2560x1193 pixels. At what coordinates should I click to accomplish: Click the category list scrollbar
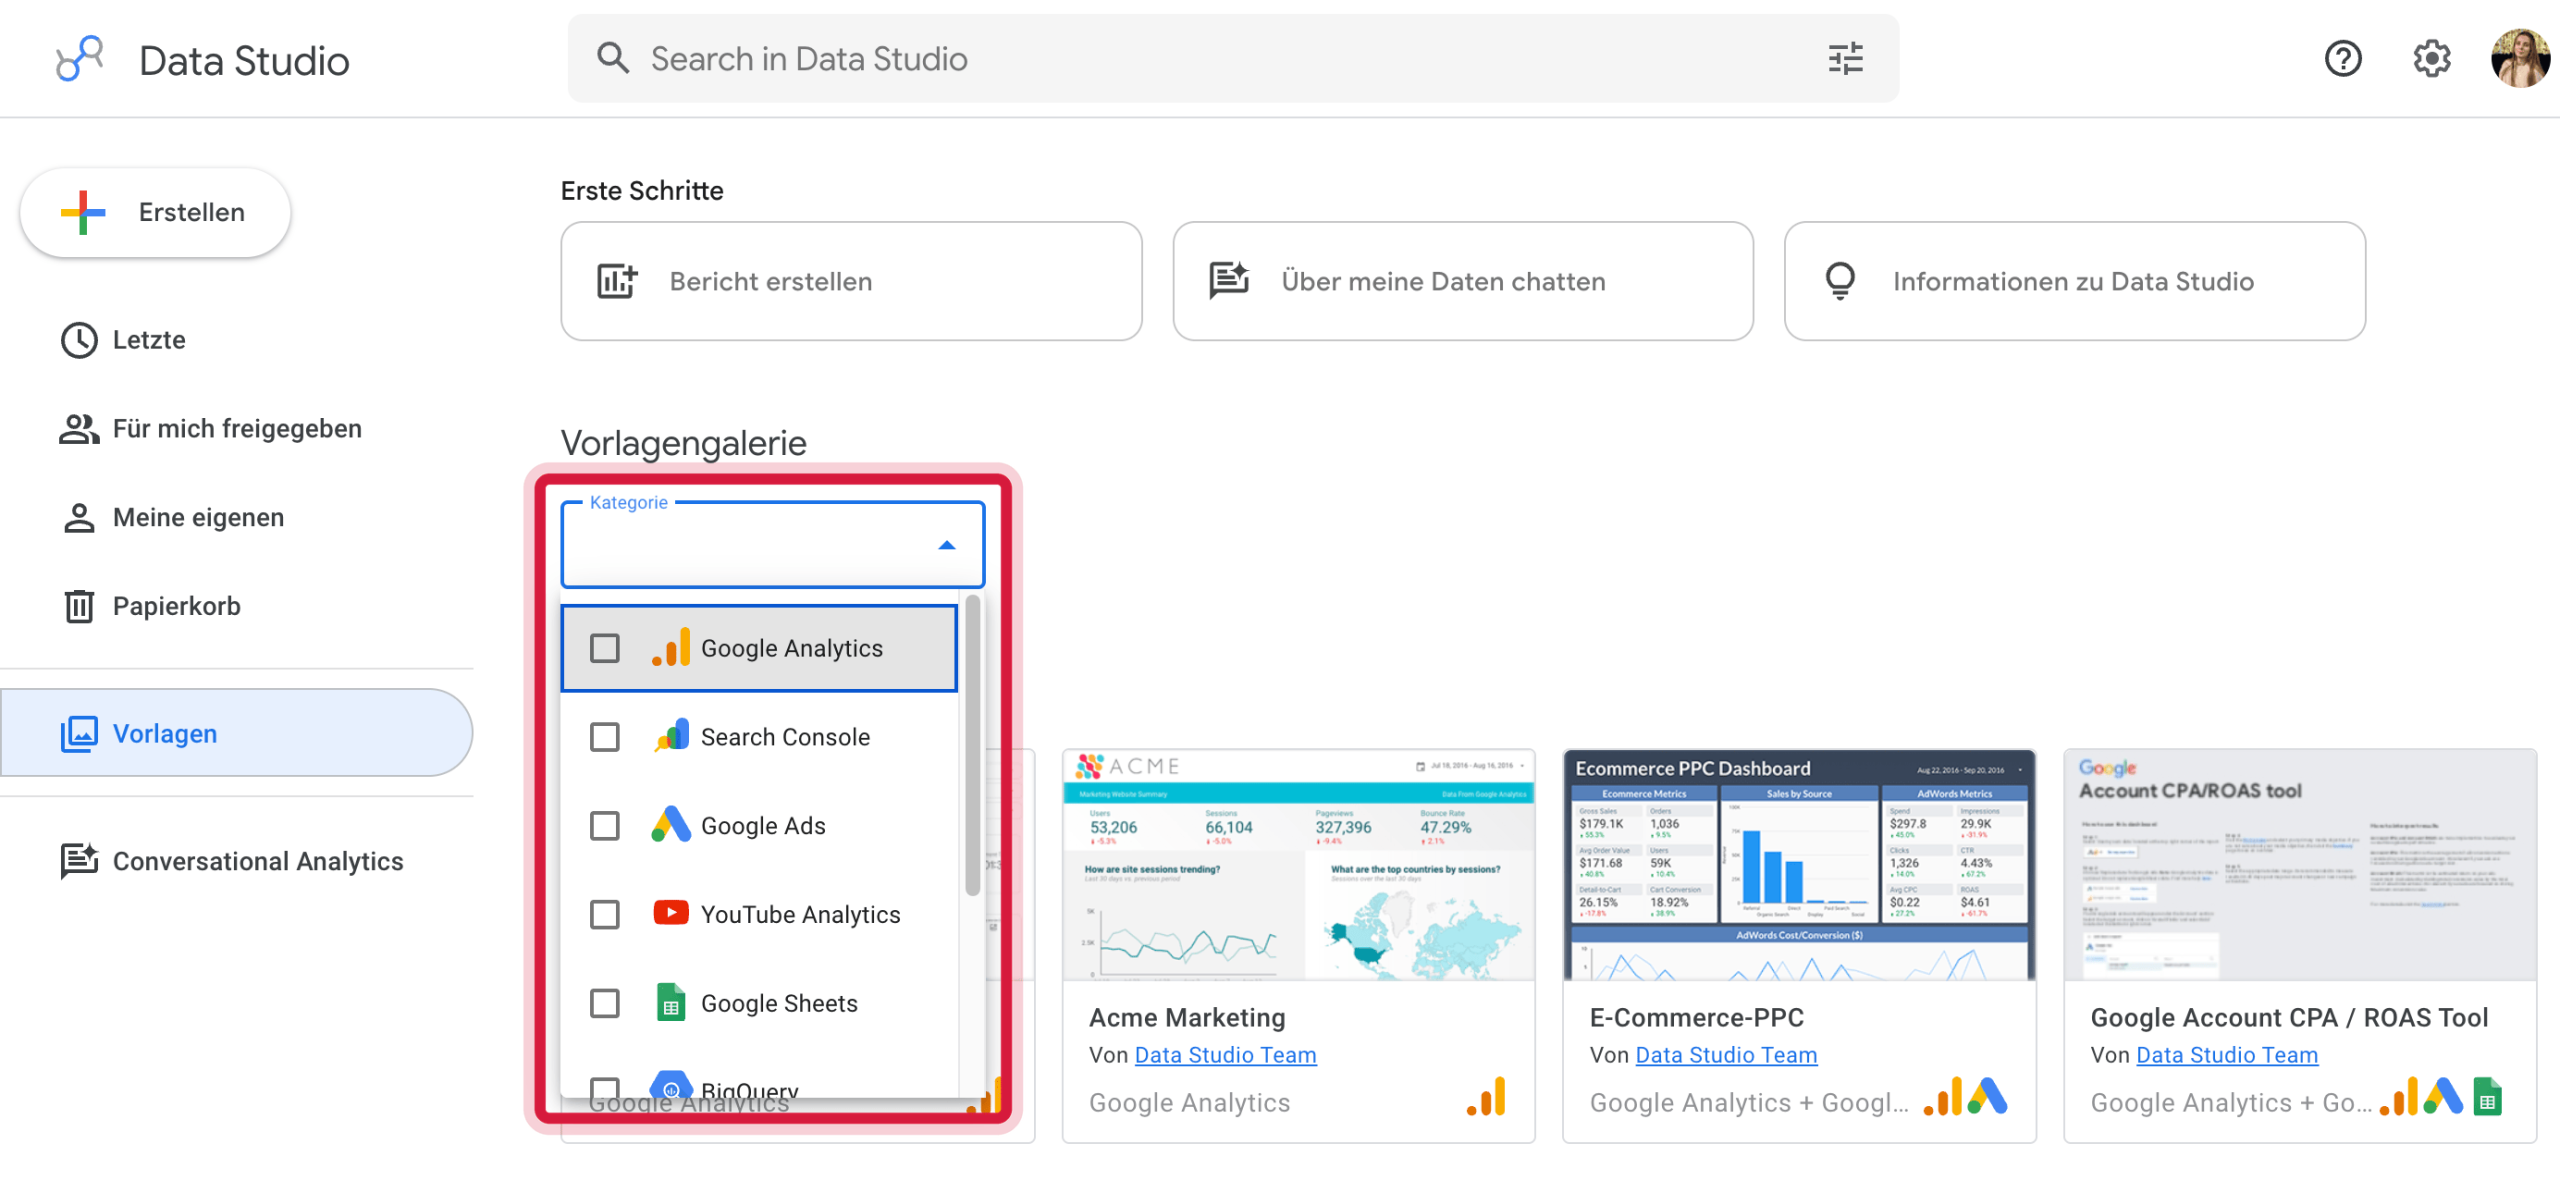[x=972, y=745]
